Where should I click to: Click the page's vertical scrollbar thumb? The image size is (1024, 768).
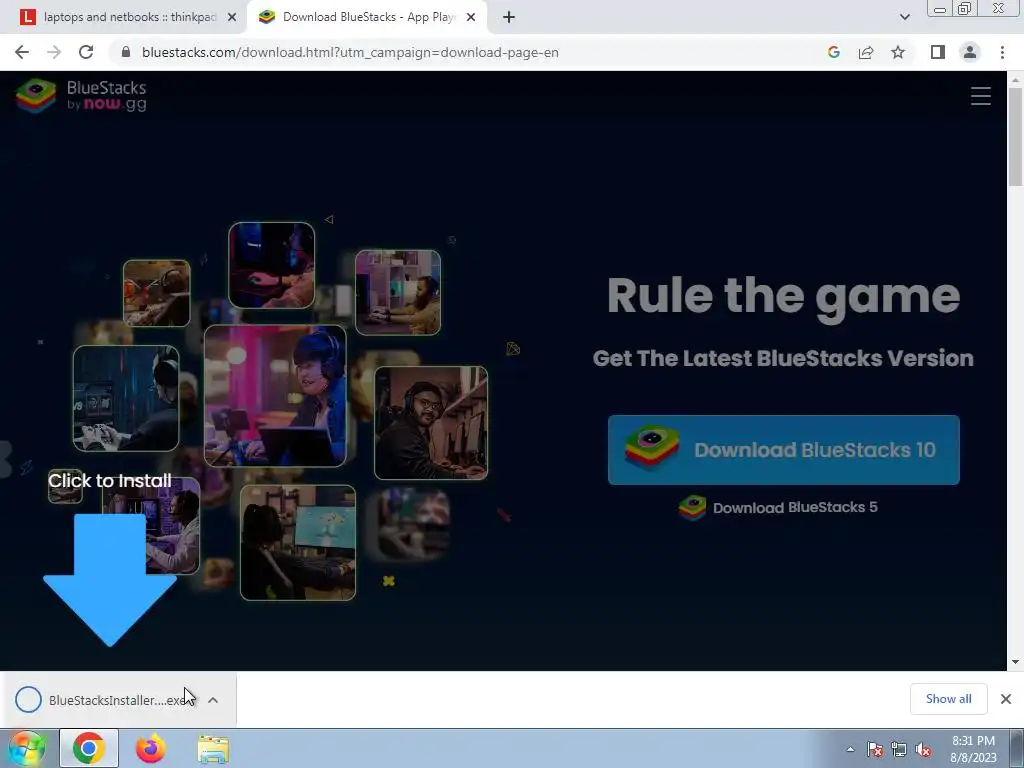[x=1016, y=137]
